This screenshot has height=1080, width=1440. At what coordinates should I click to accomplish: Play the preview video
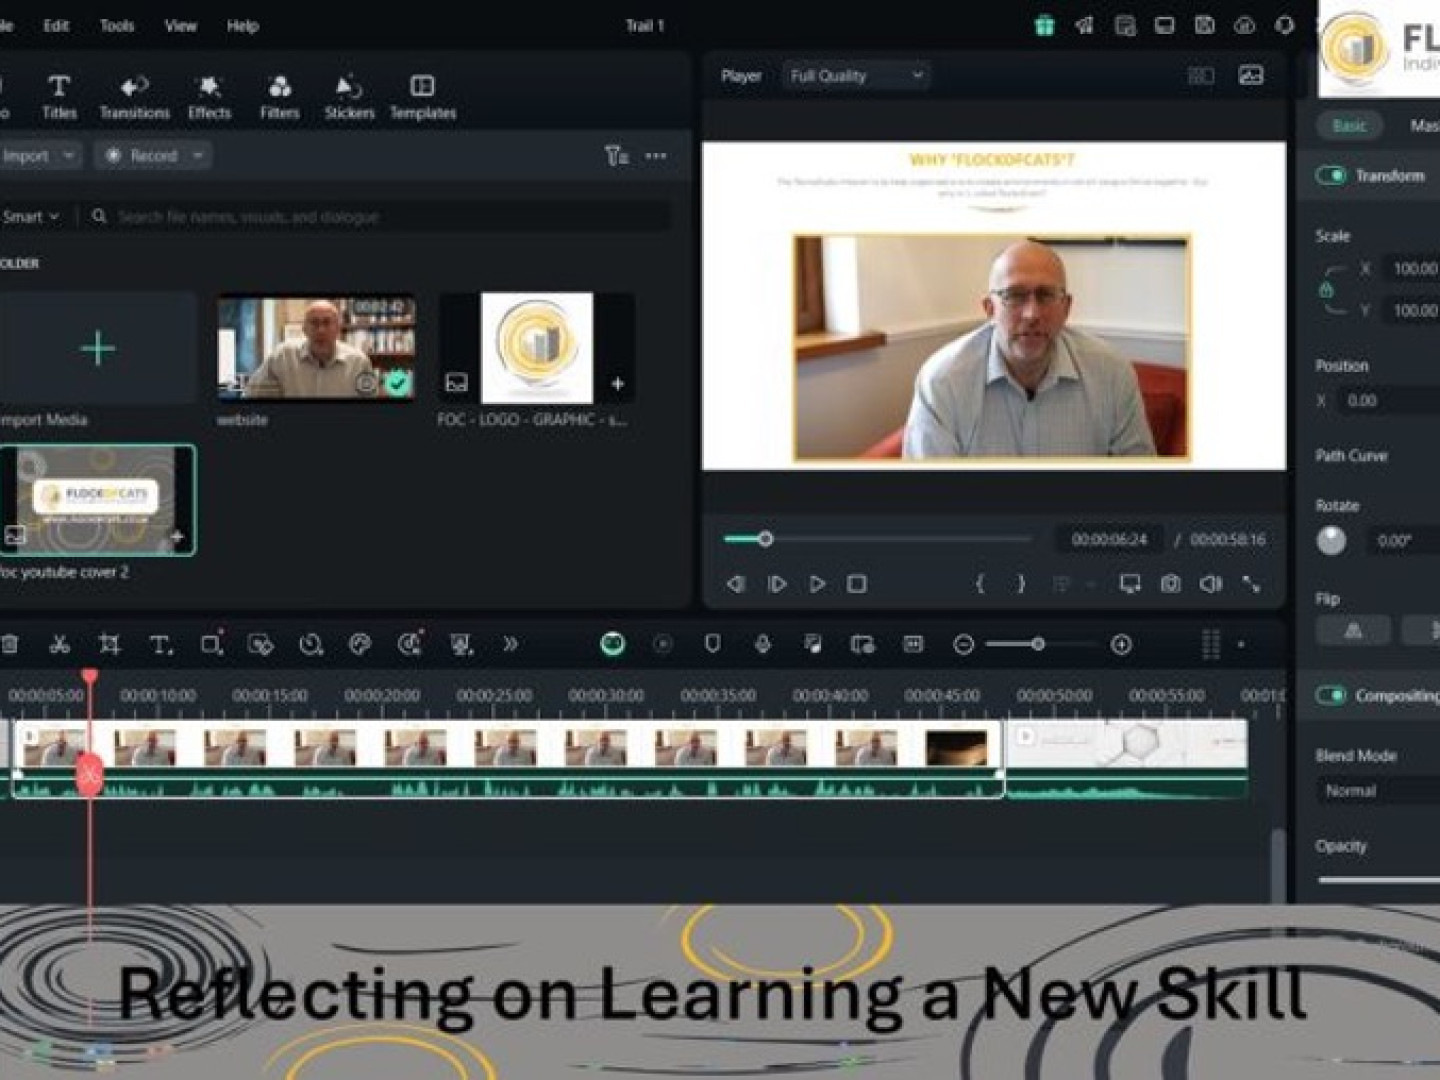pos(817,584)
